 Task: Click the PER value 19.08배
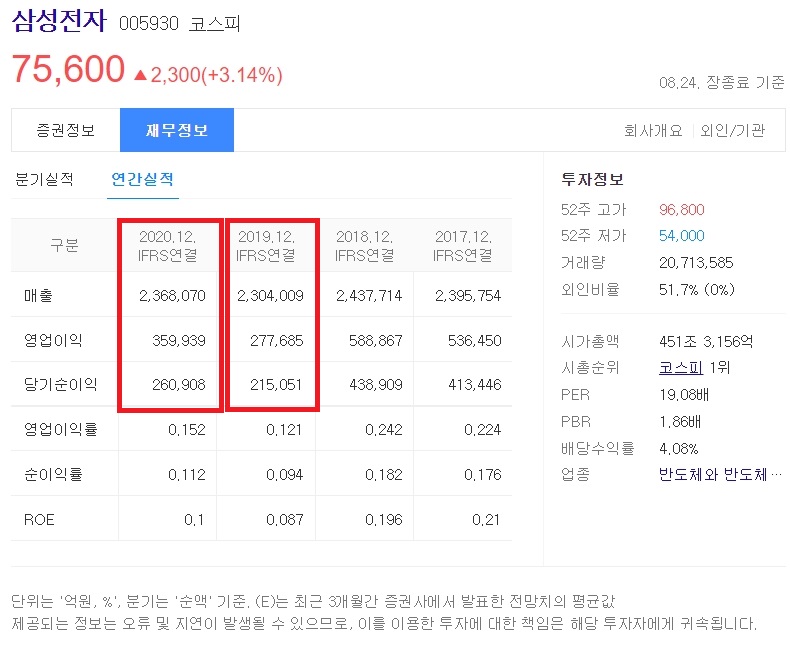pyautogui.click(x=684, y=395)
